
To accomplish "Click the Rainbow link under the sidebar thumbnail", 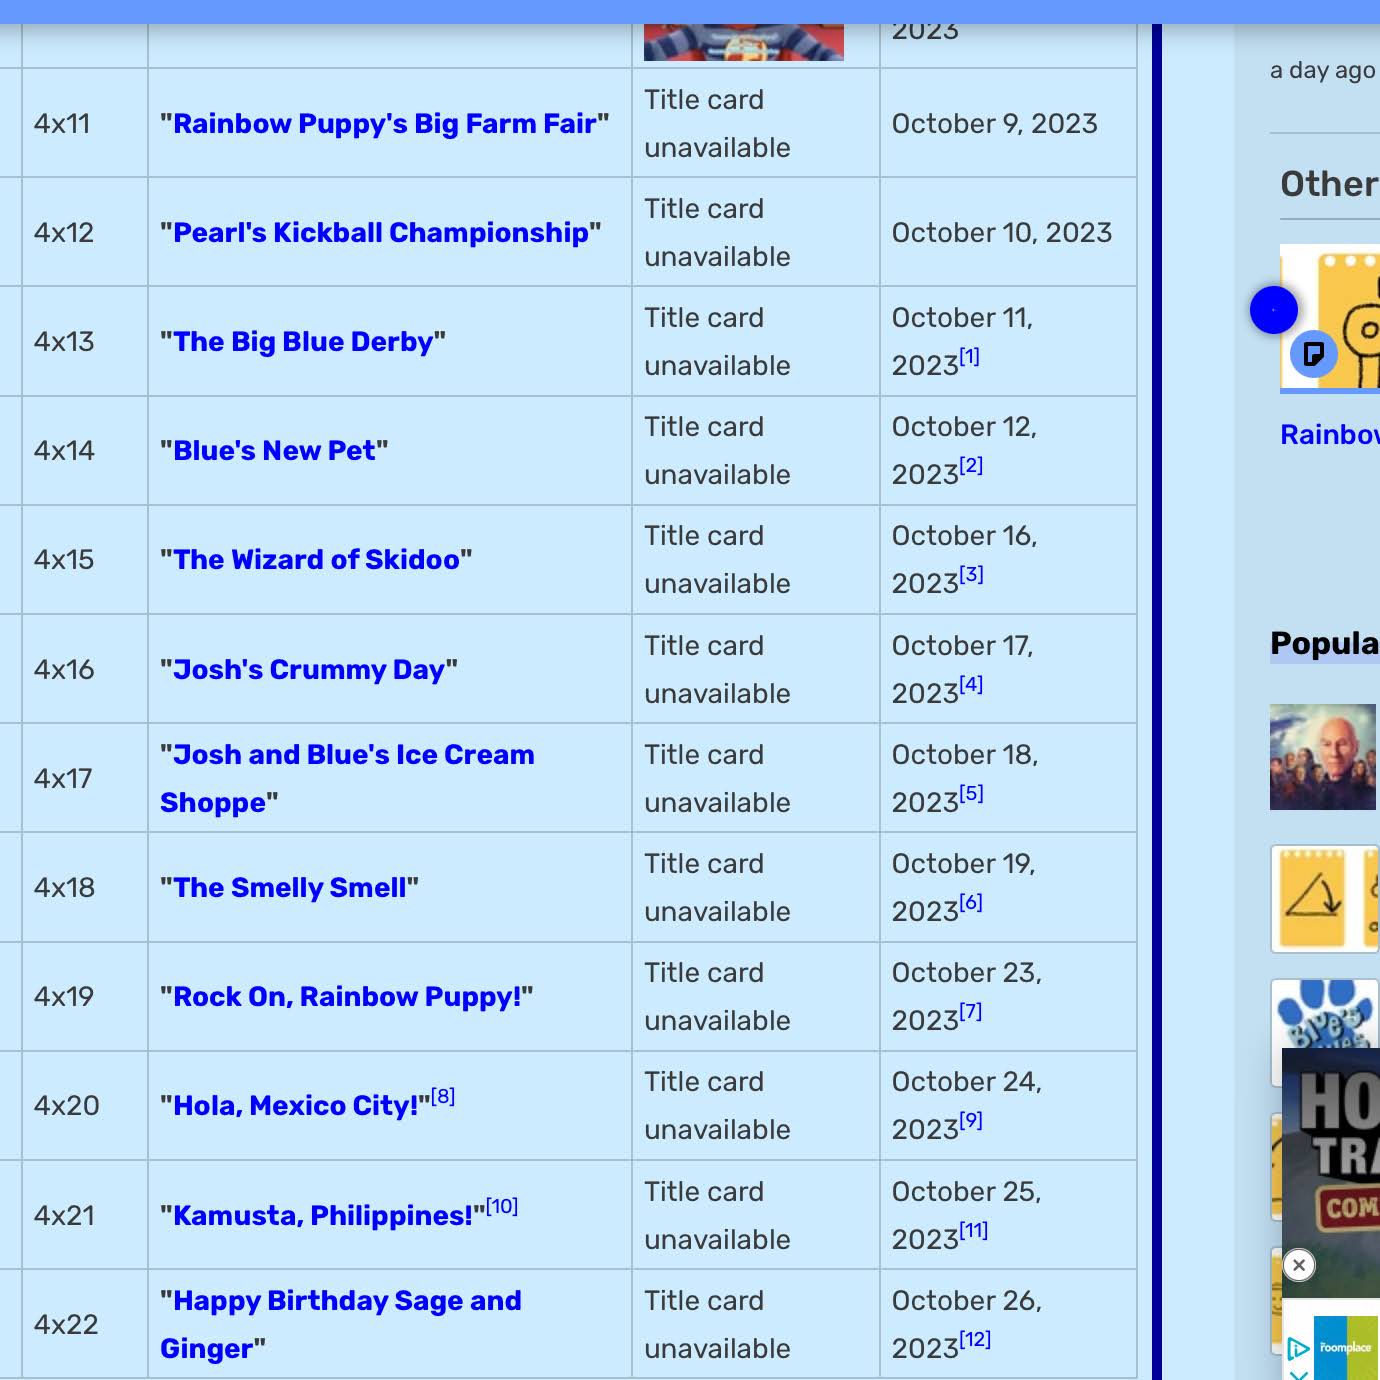I will 1329,434.
